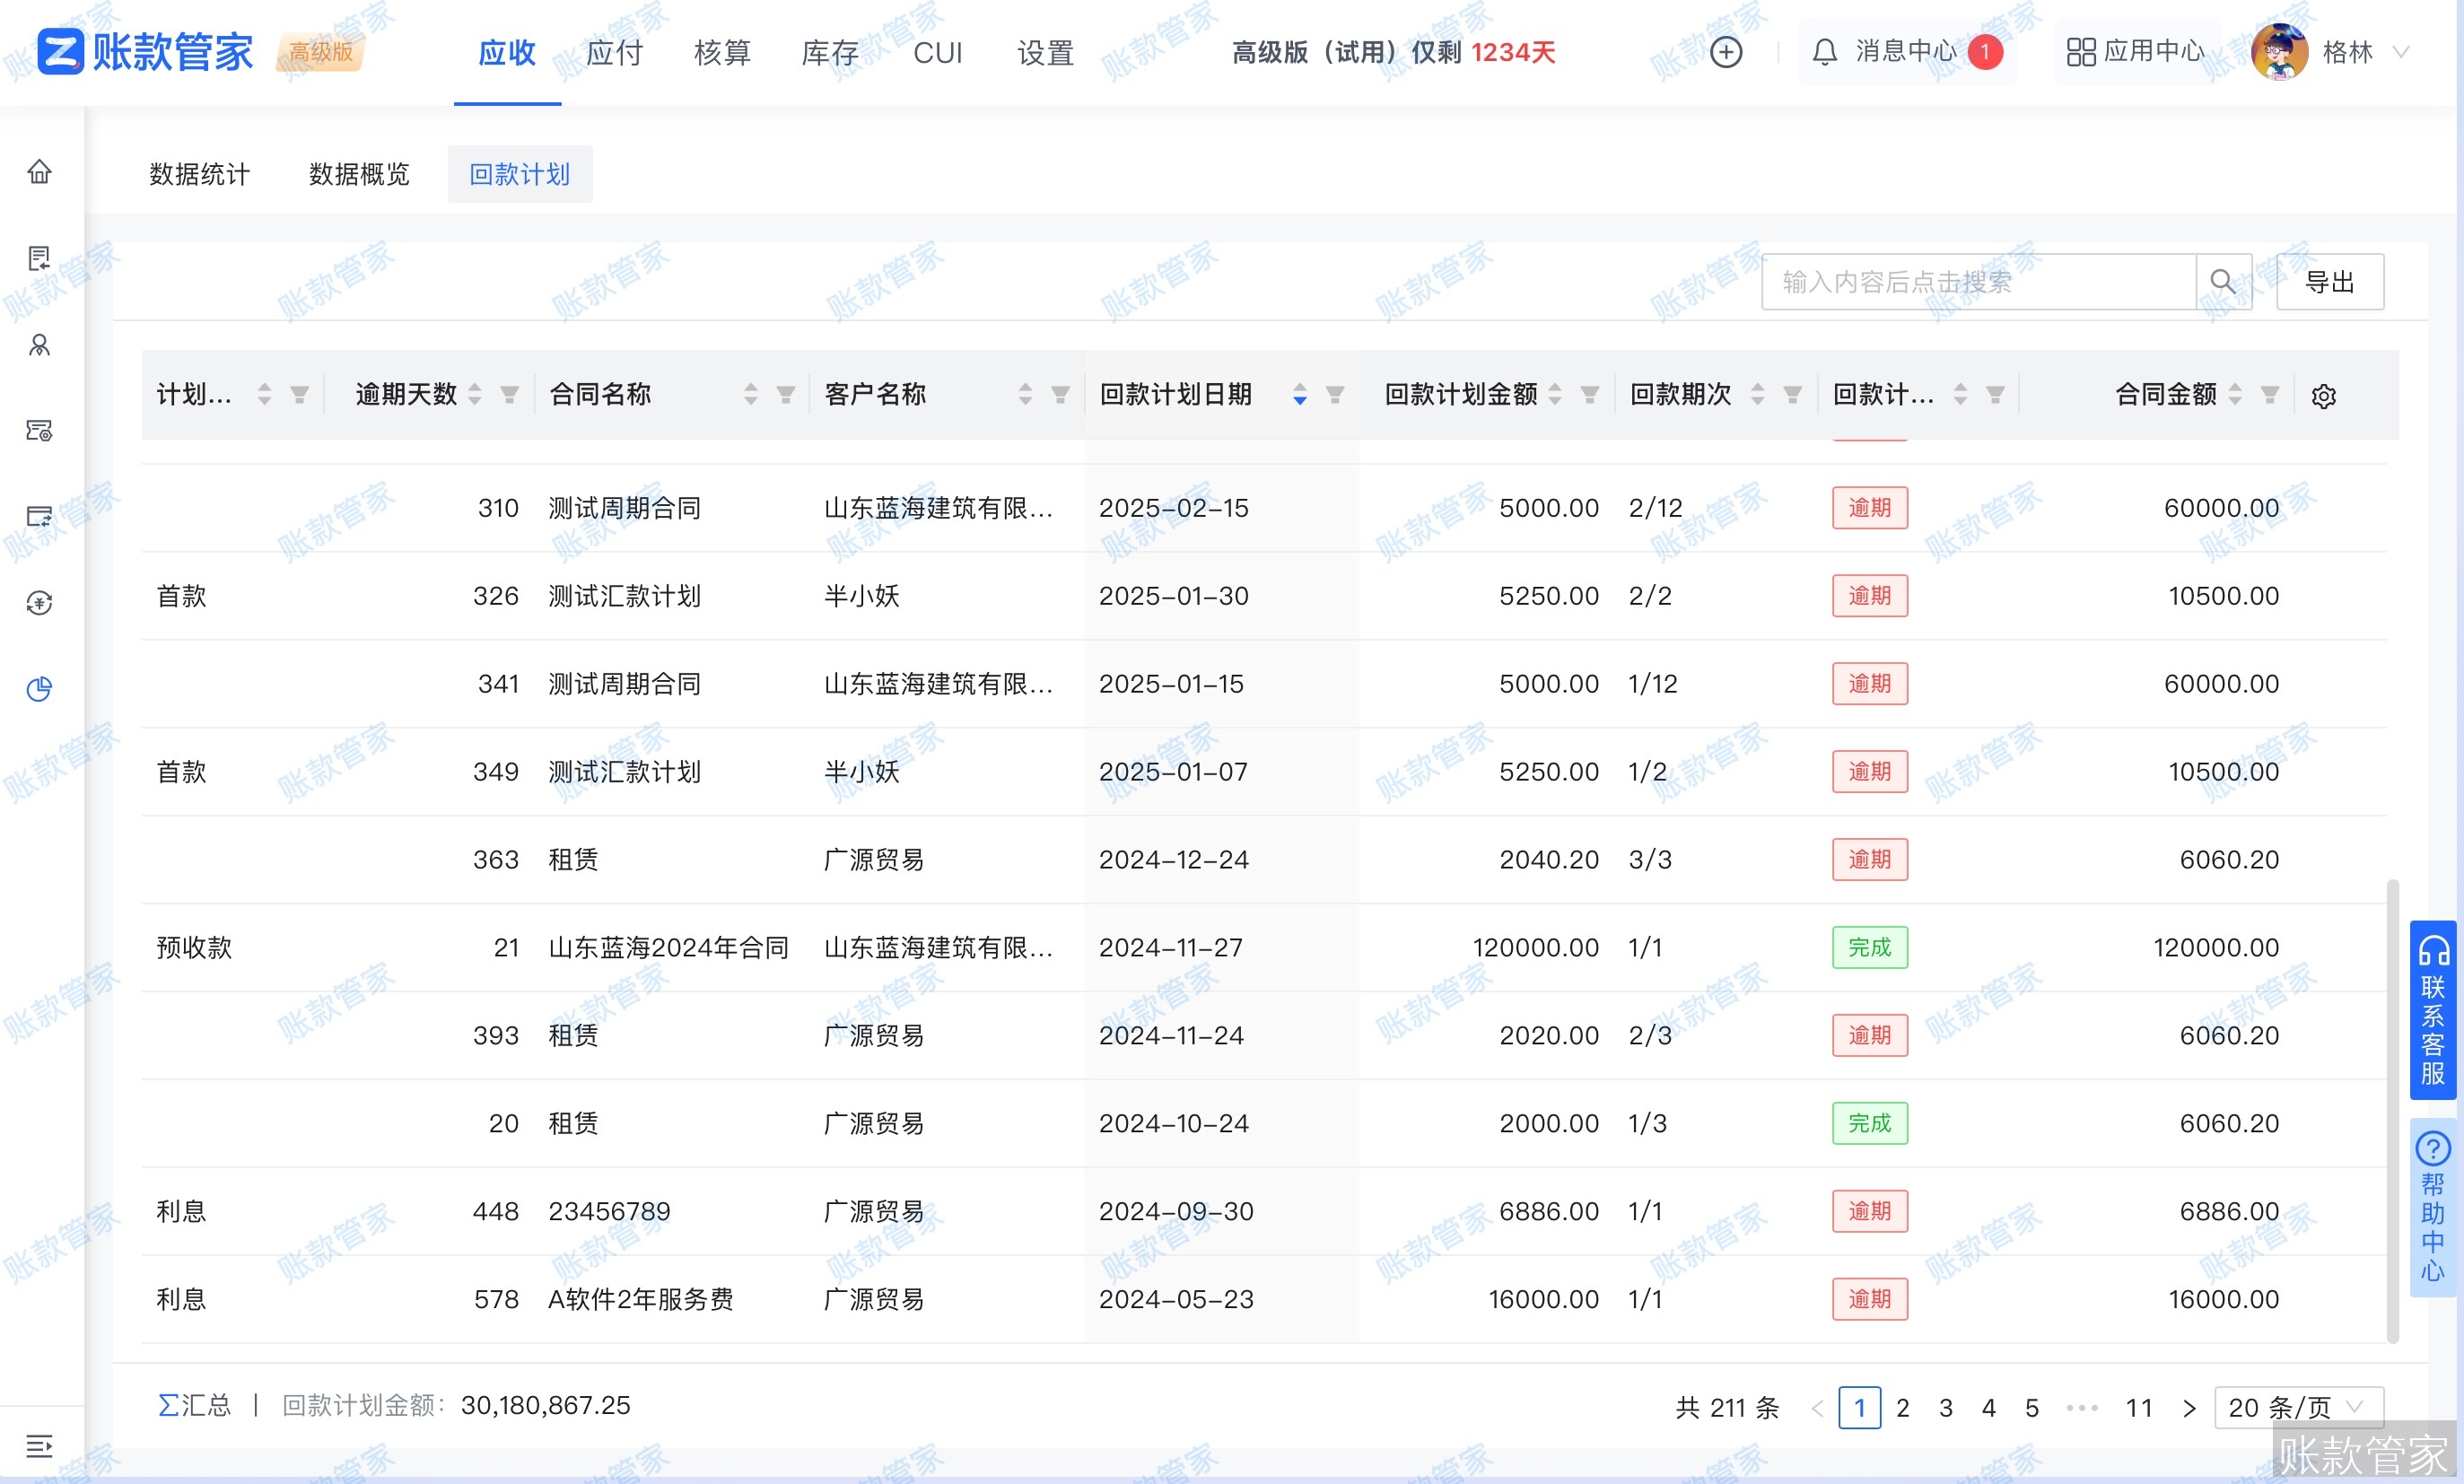Click the currency exchange sidebar icon
Screen dimensions: 2464x1484
point(39,603)
